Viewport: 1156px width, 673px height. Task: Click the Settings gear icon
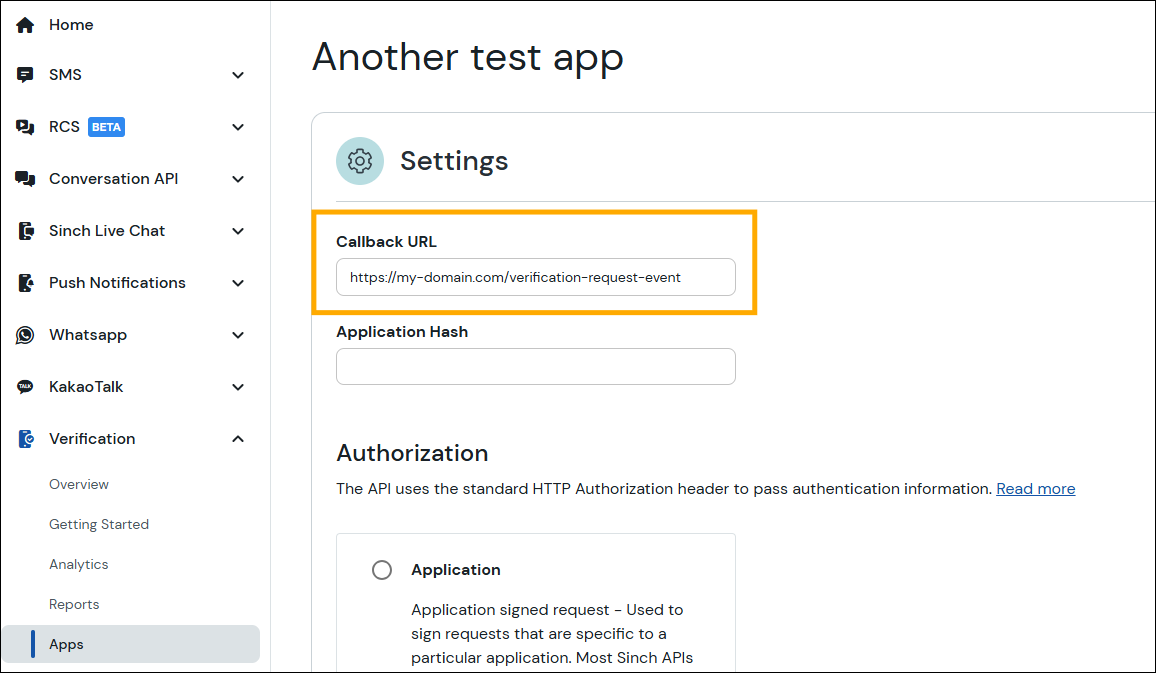(359, 160)
